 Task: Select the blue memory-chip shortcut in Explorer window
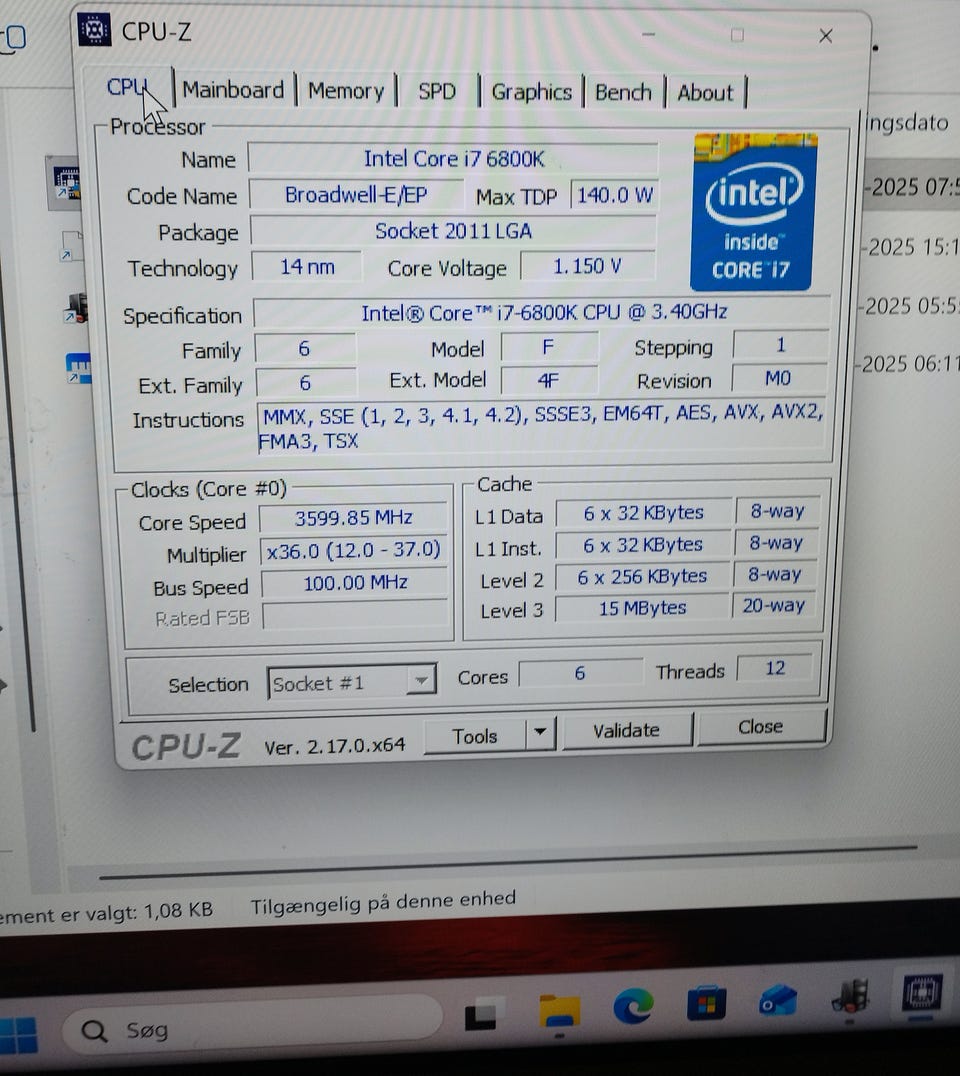[78, 368]
